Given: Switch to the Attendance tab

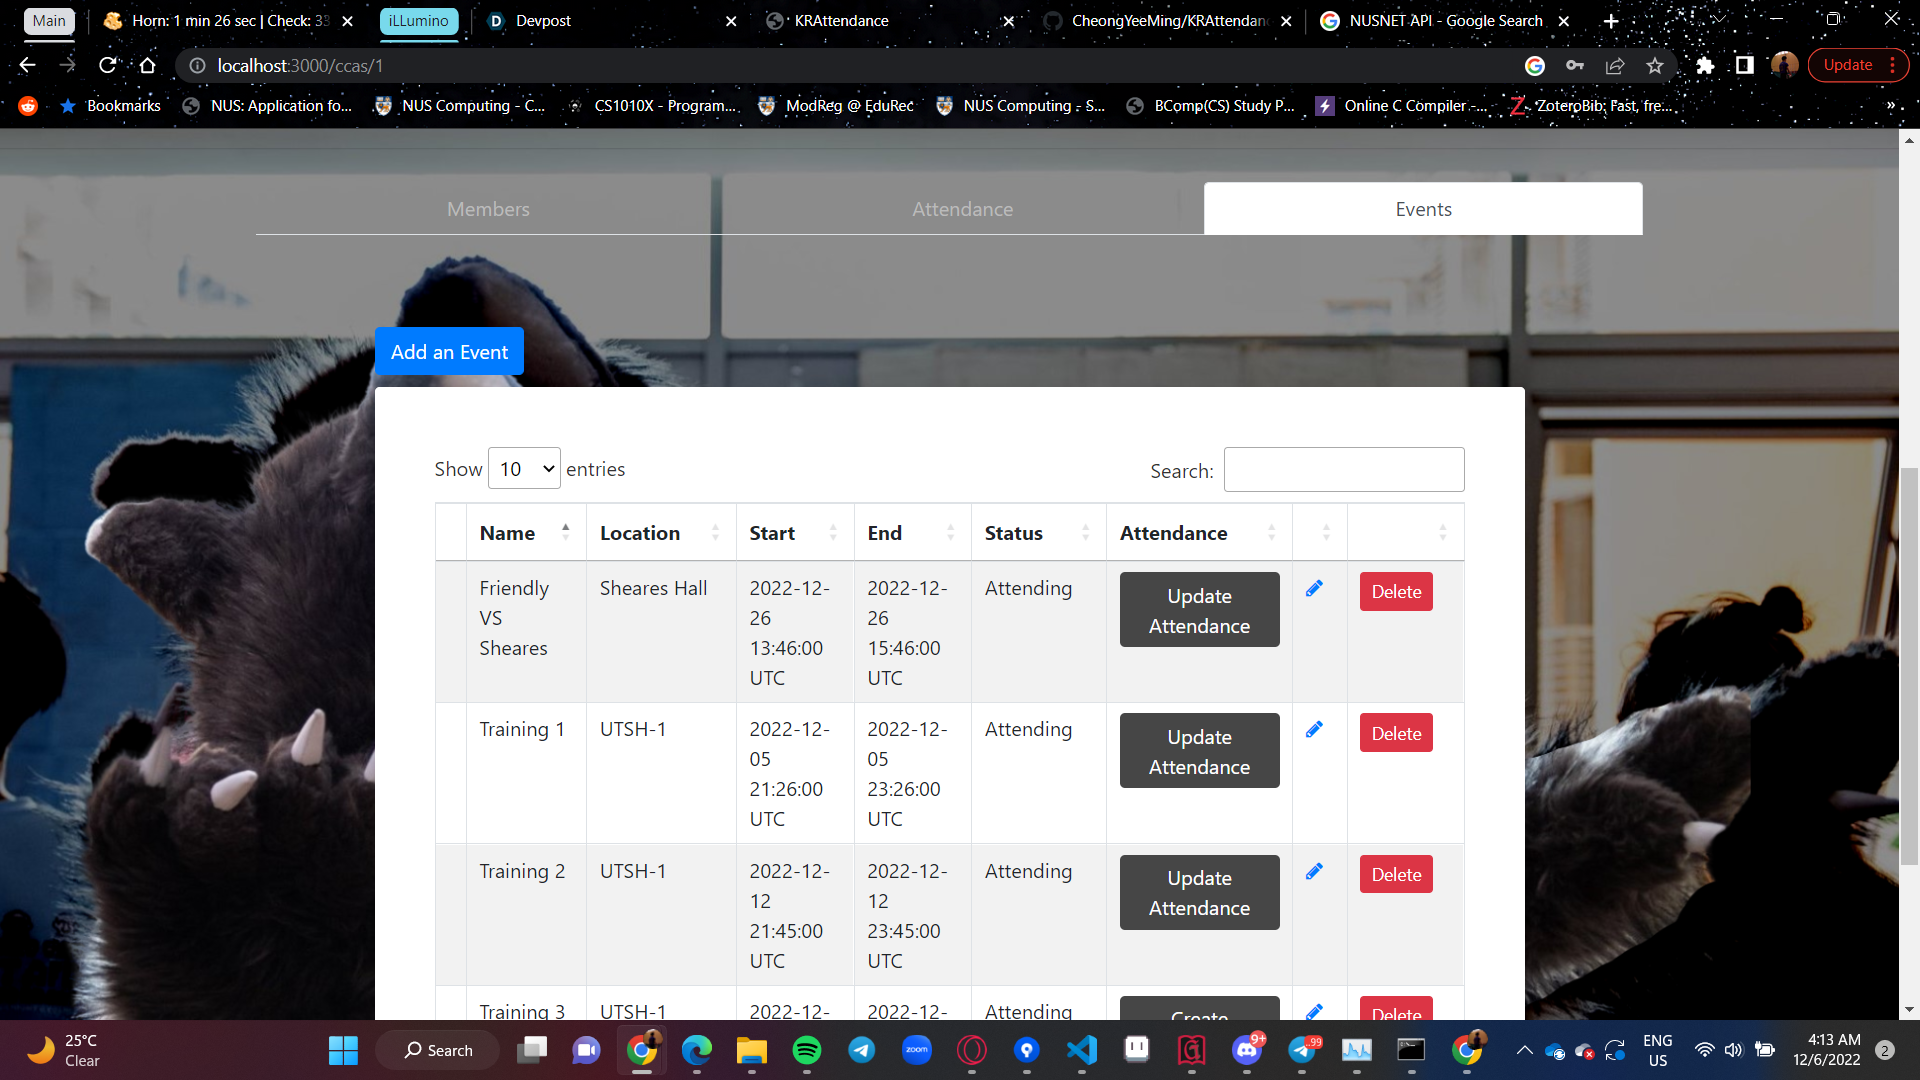Looking at the screenshot, I should click(x=962, y=209).
